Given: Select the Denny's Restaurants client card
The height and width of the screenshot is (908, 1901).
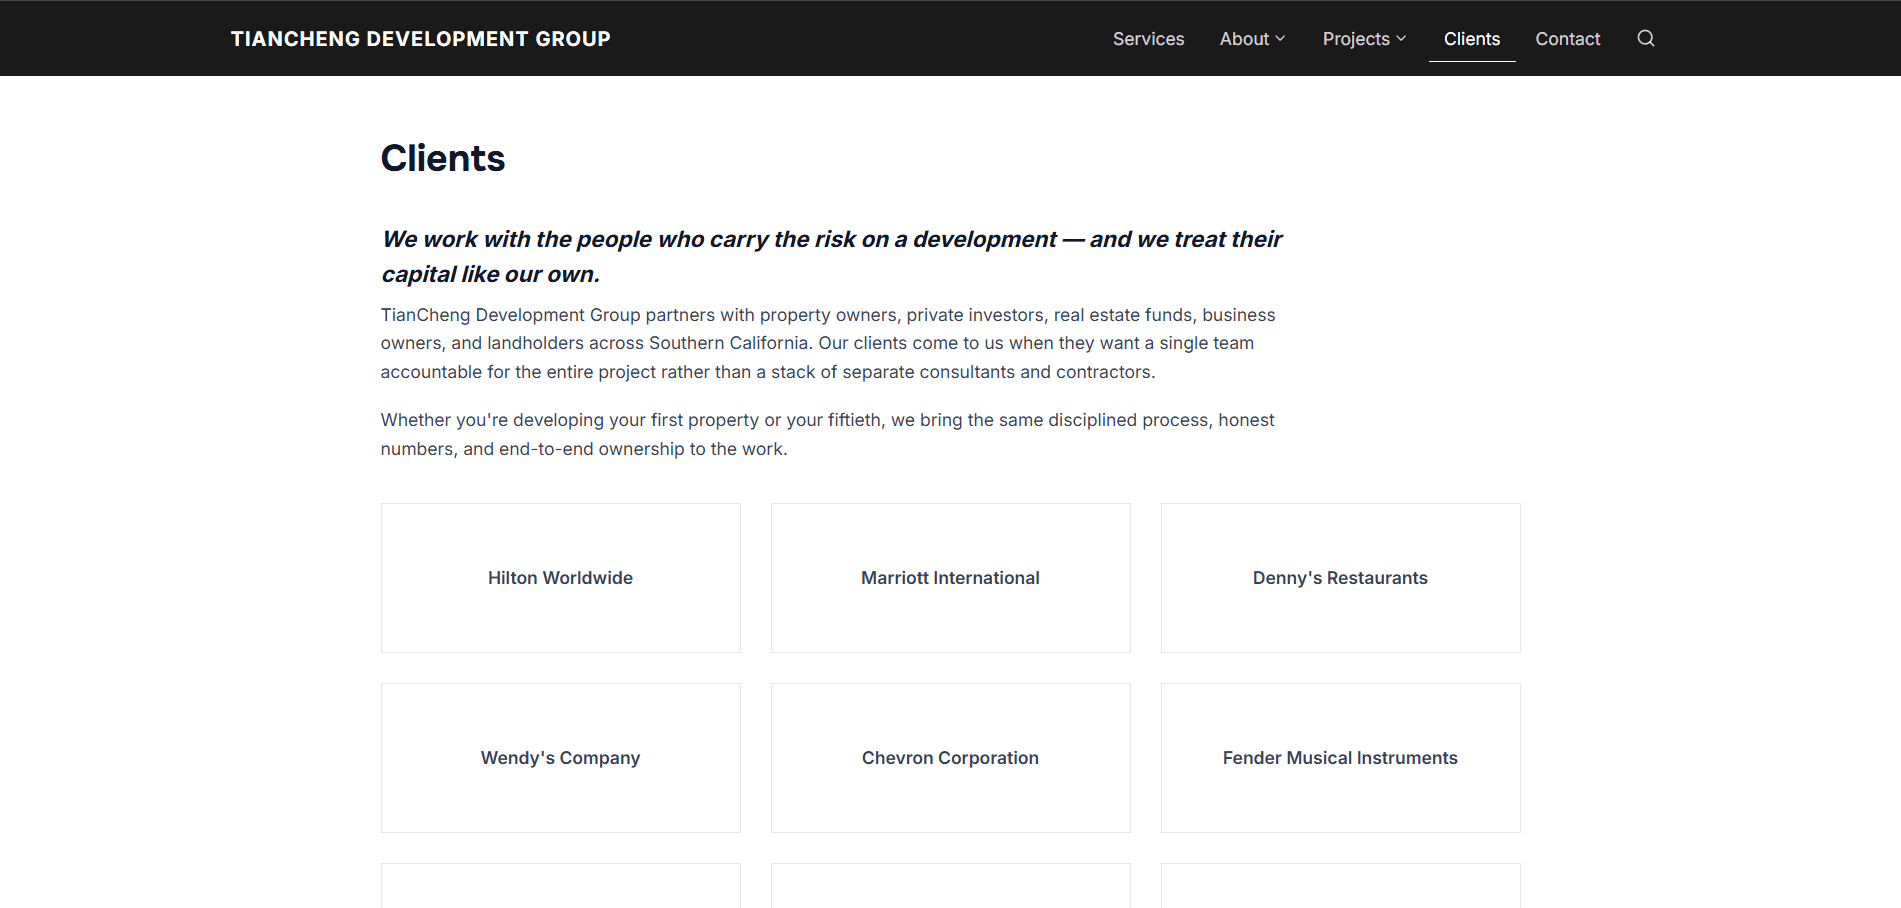Looking at the screenshot, I should click(1341, 578).
